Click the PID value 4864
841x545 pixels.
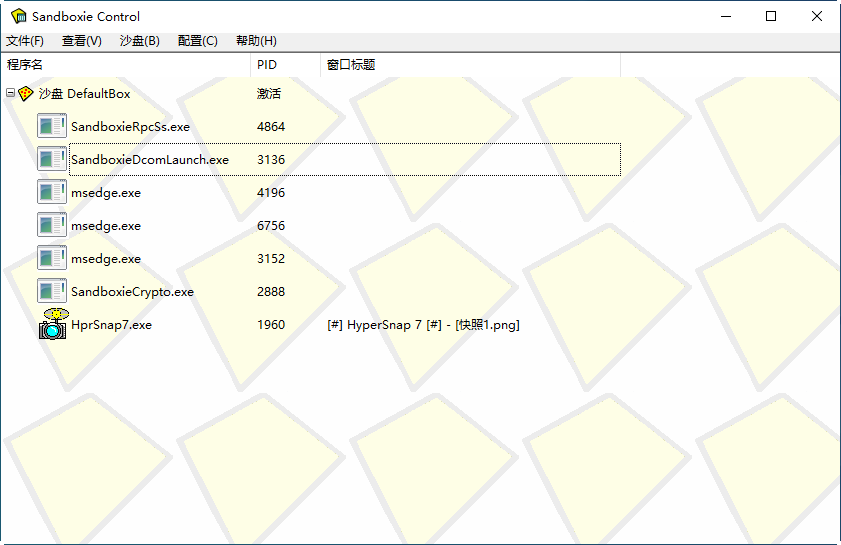point(271,127)
